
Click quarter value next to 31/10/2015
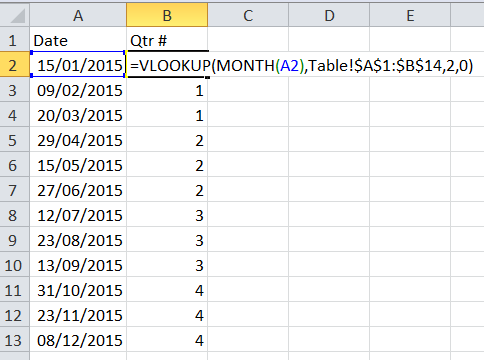[167, 290]
